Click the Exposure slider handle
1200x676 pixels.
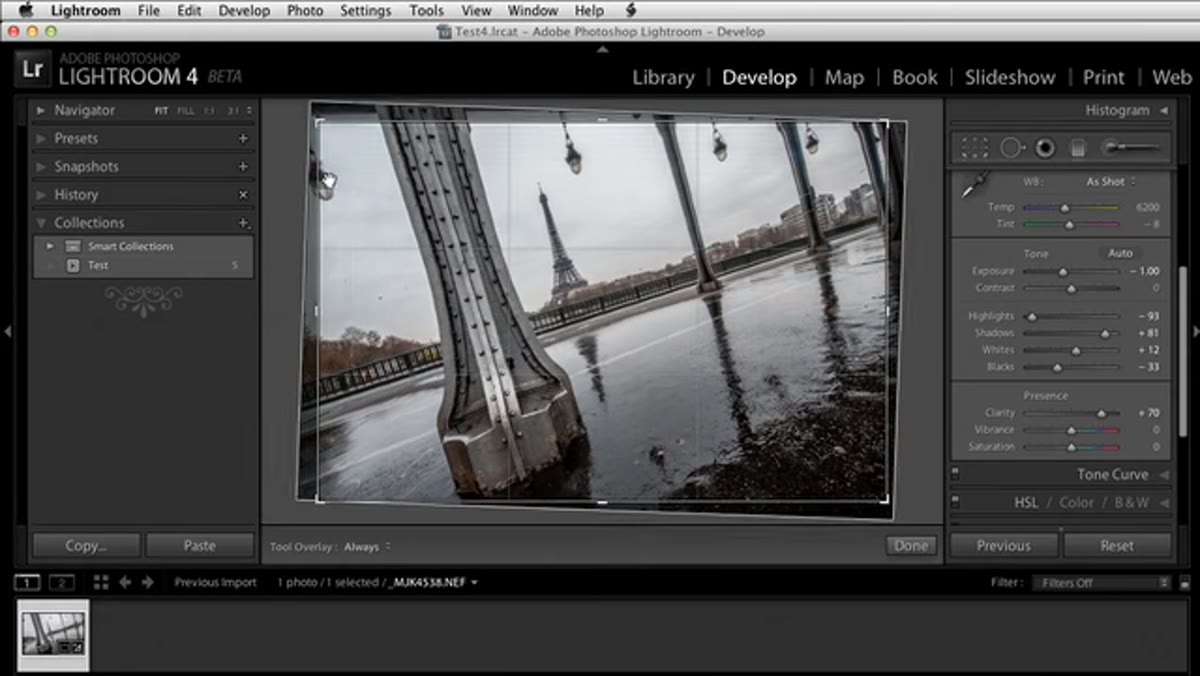click(1063, 271)
